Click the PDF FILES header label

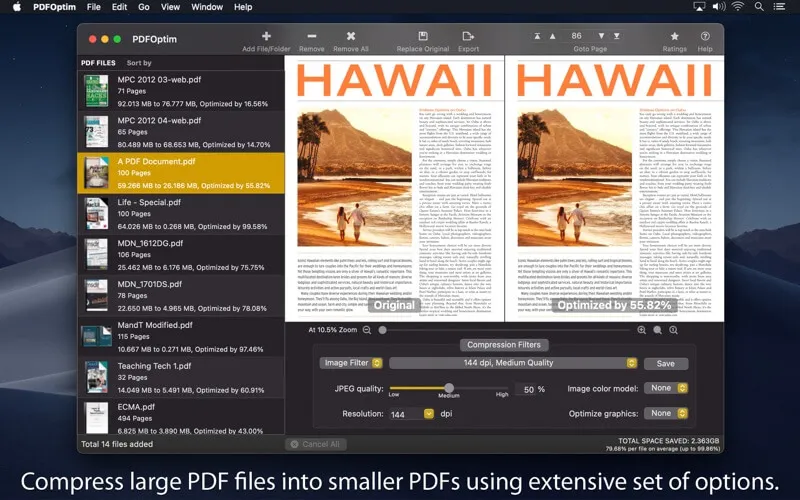98,63
